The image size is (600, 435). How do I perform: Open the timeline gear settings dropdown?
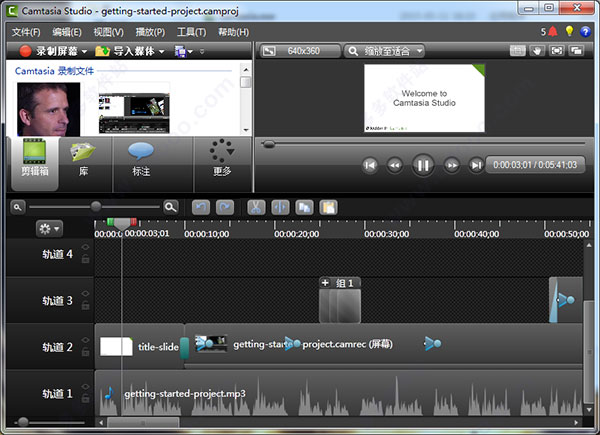click(x=49, y=229)
